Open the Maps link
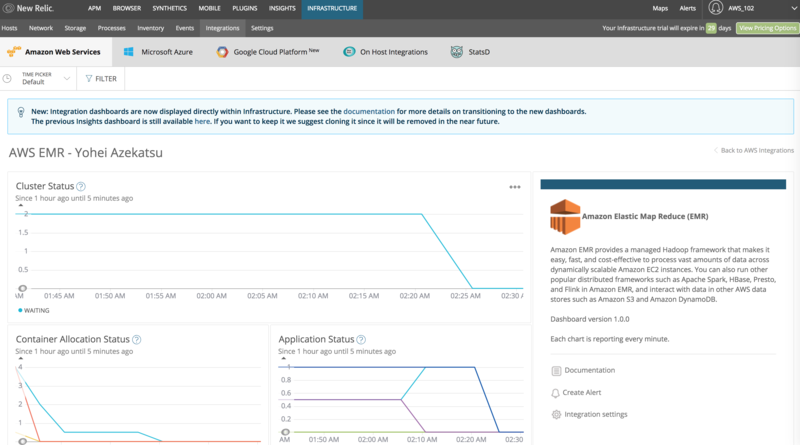The width and height of the screenshot is (800, 445). pos(660,8)
